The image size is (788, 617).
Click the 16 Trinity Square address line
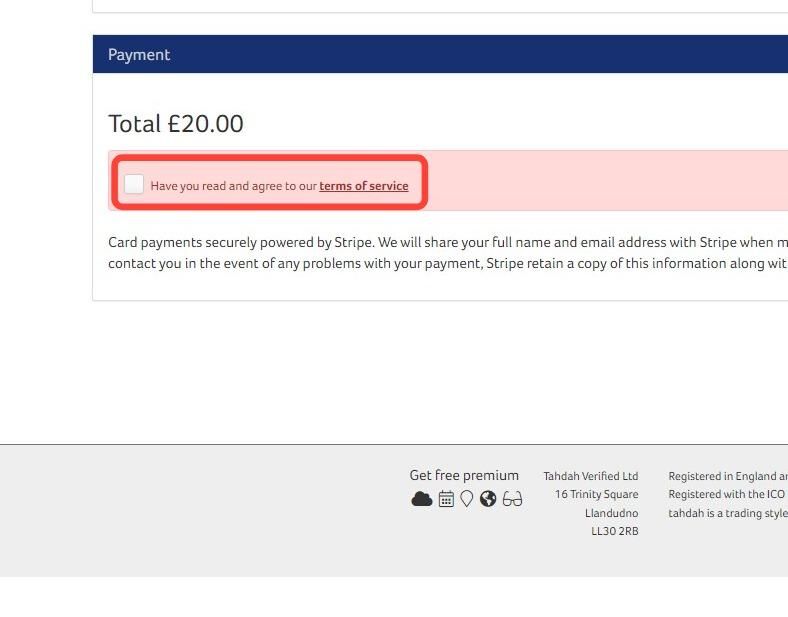pyautogui.click(x=596, y=495)
